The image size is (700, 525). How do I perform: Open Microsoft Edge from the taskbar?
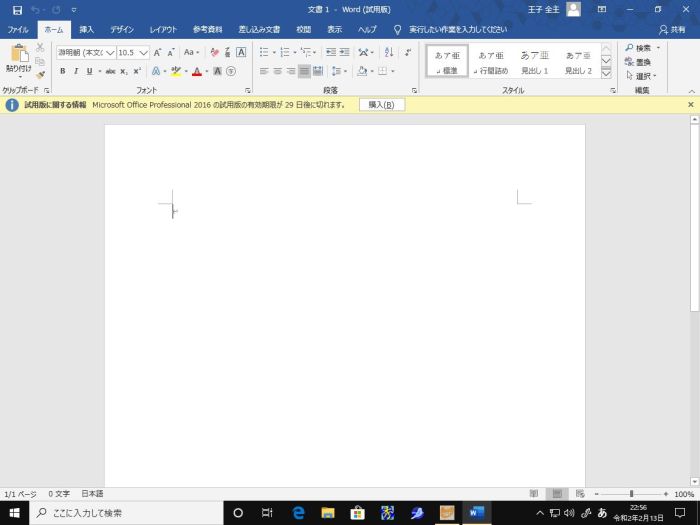click(298, 513)
